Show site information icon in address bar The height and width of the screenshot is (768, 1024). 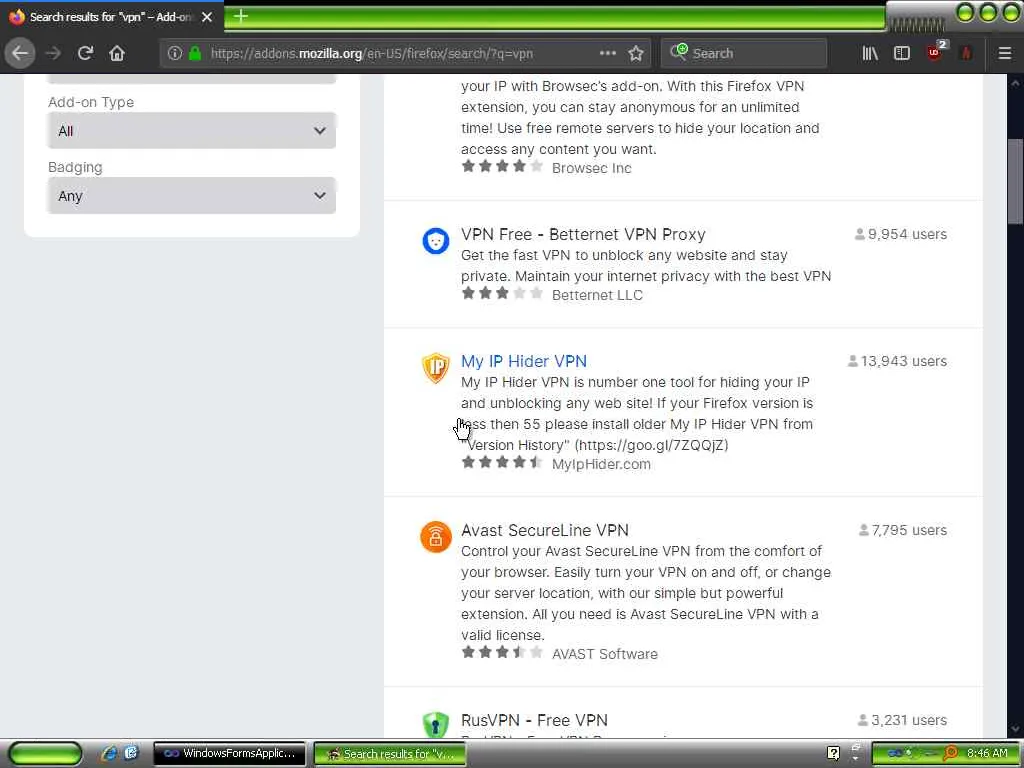(174, 53)
